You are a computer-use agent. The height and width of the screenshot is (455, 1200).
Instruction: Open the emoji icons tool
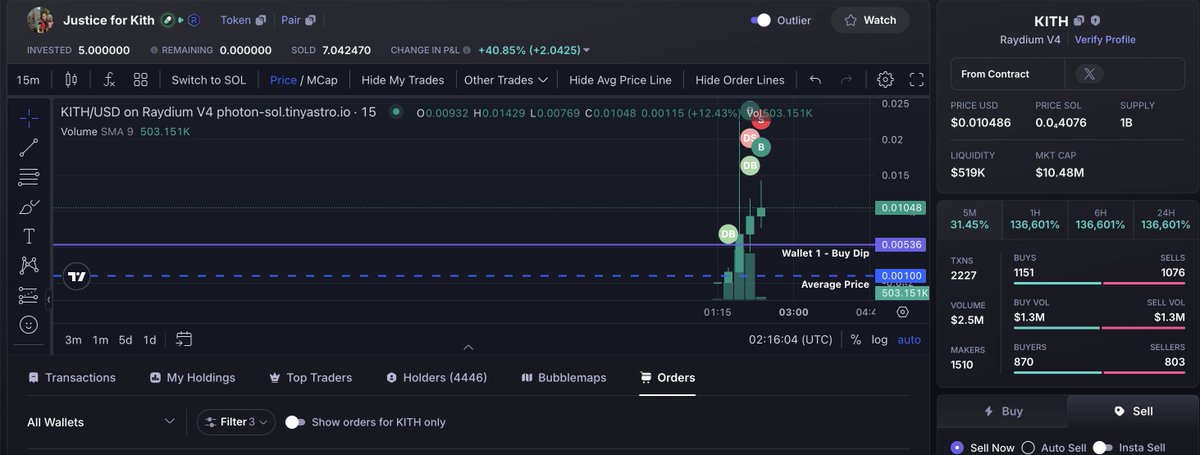tap(28, 325)
